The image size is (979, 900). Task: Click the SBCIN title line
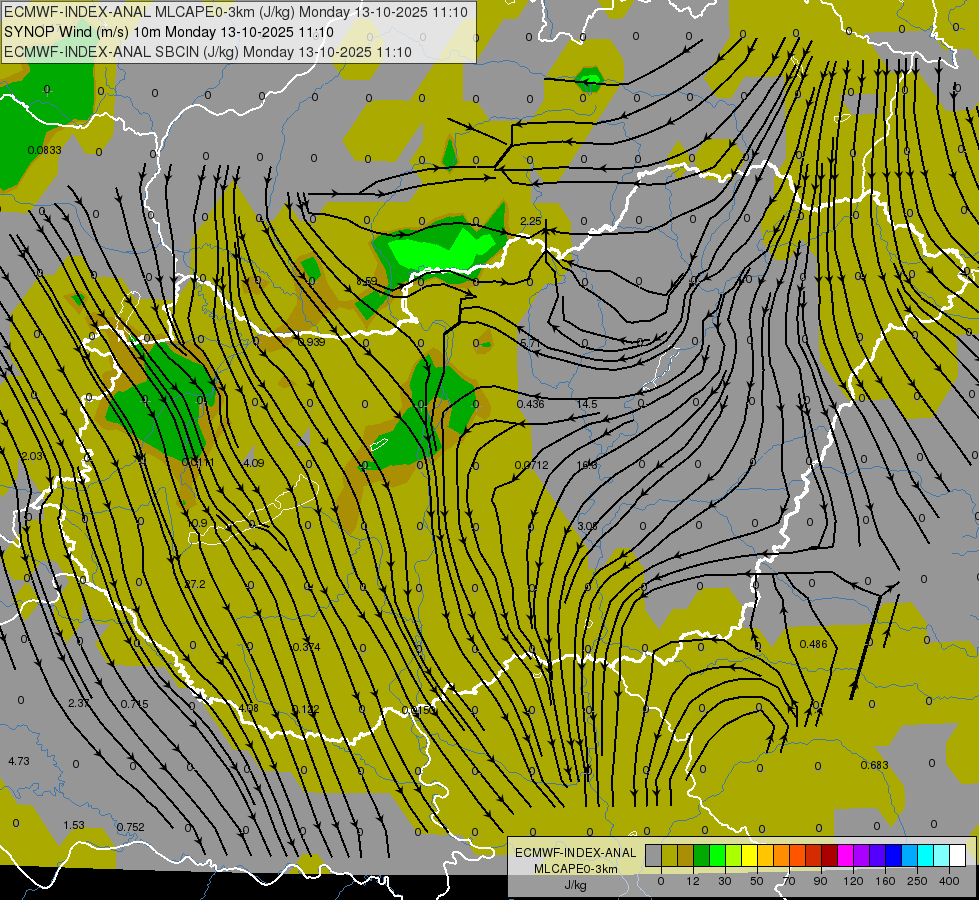point(208,52)
